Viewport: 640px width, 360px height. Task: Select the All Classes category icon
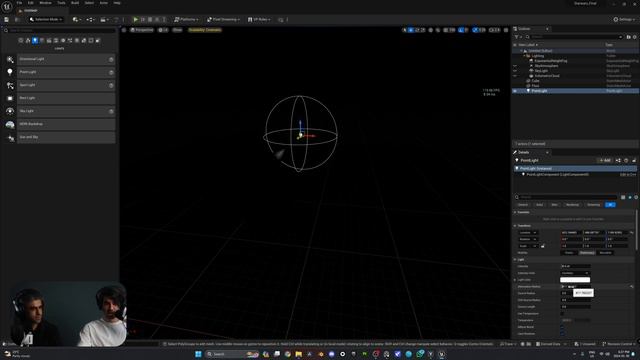(x=98, y=40)
